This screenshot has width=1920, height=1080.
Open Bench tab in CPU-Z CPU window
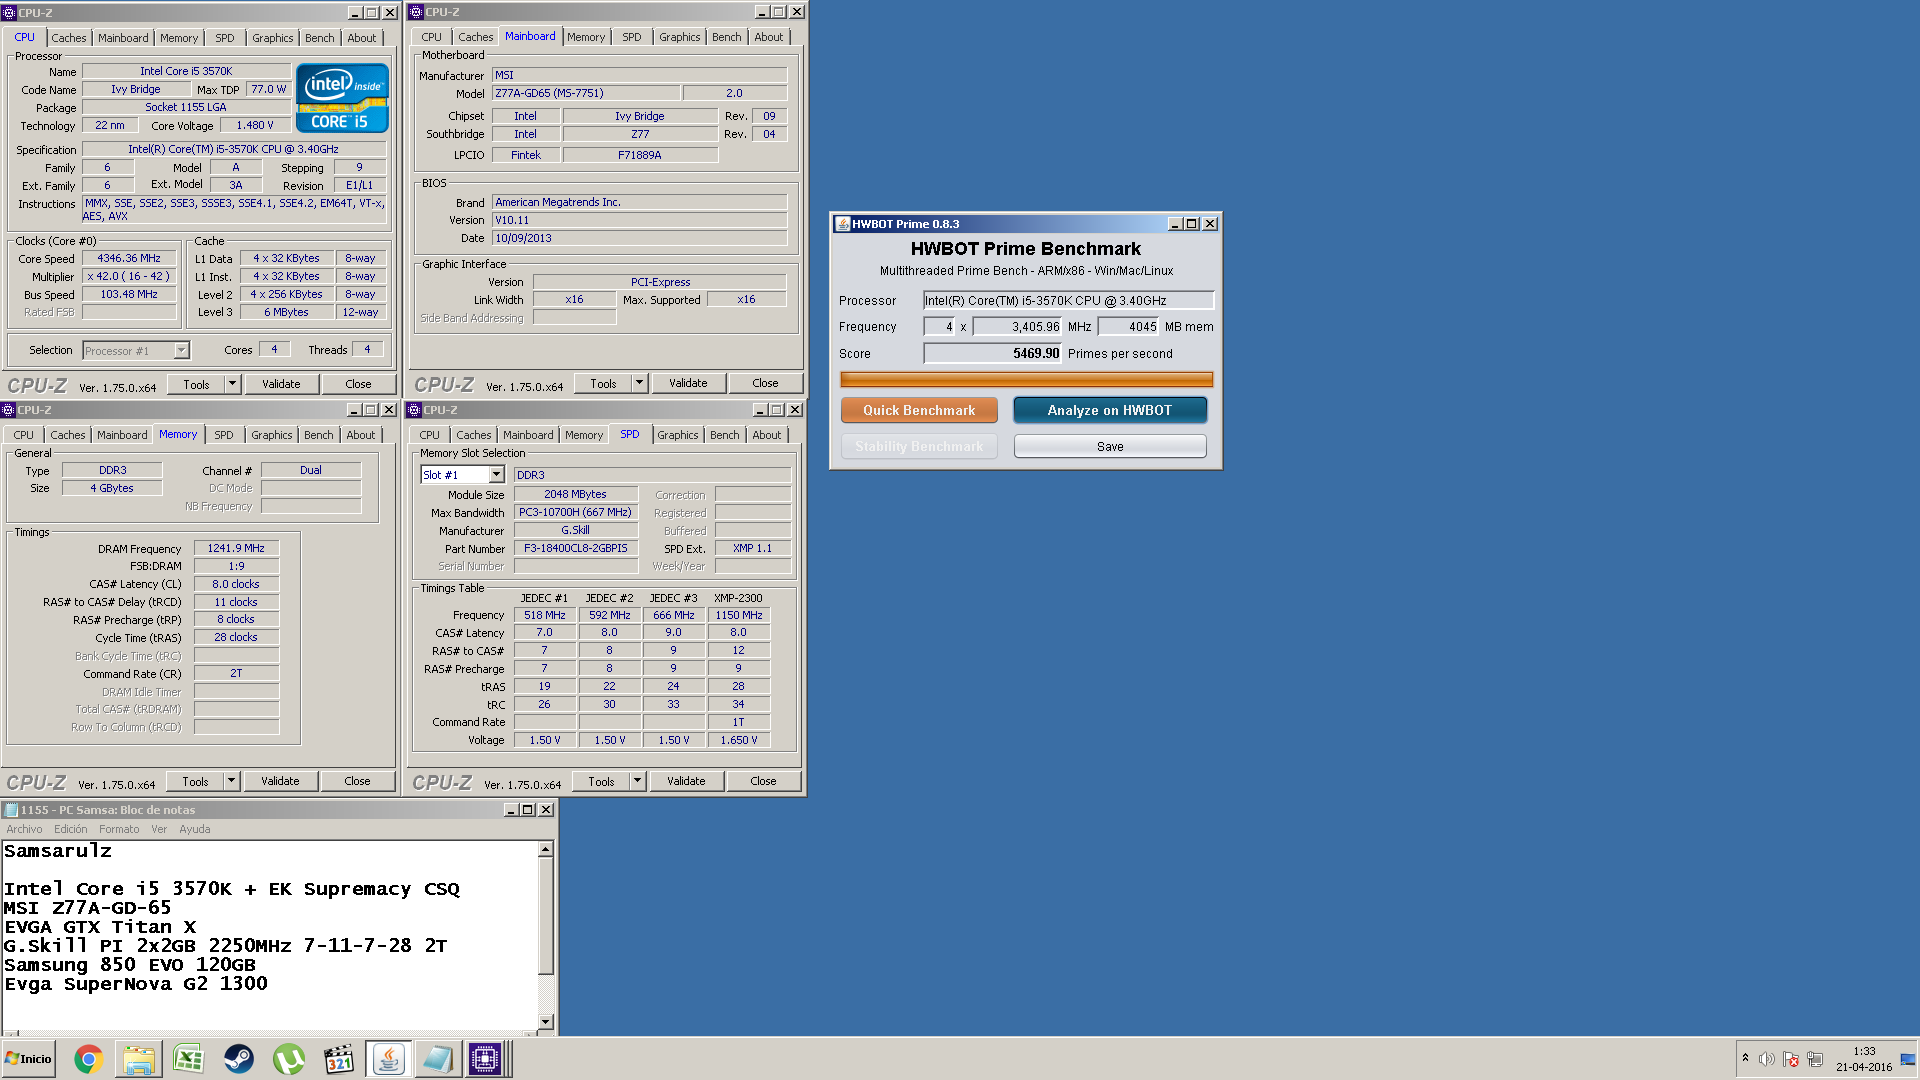(x=320, y=38)
